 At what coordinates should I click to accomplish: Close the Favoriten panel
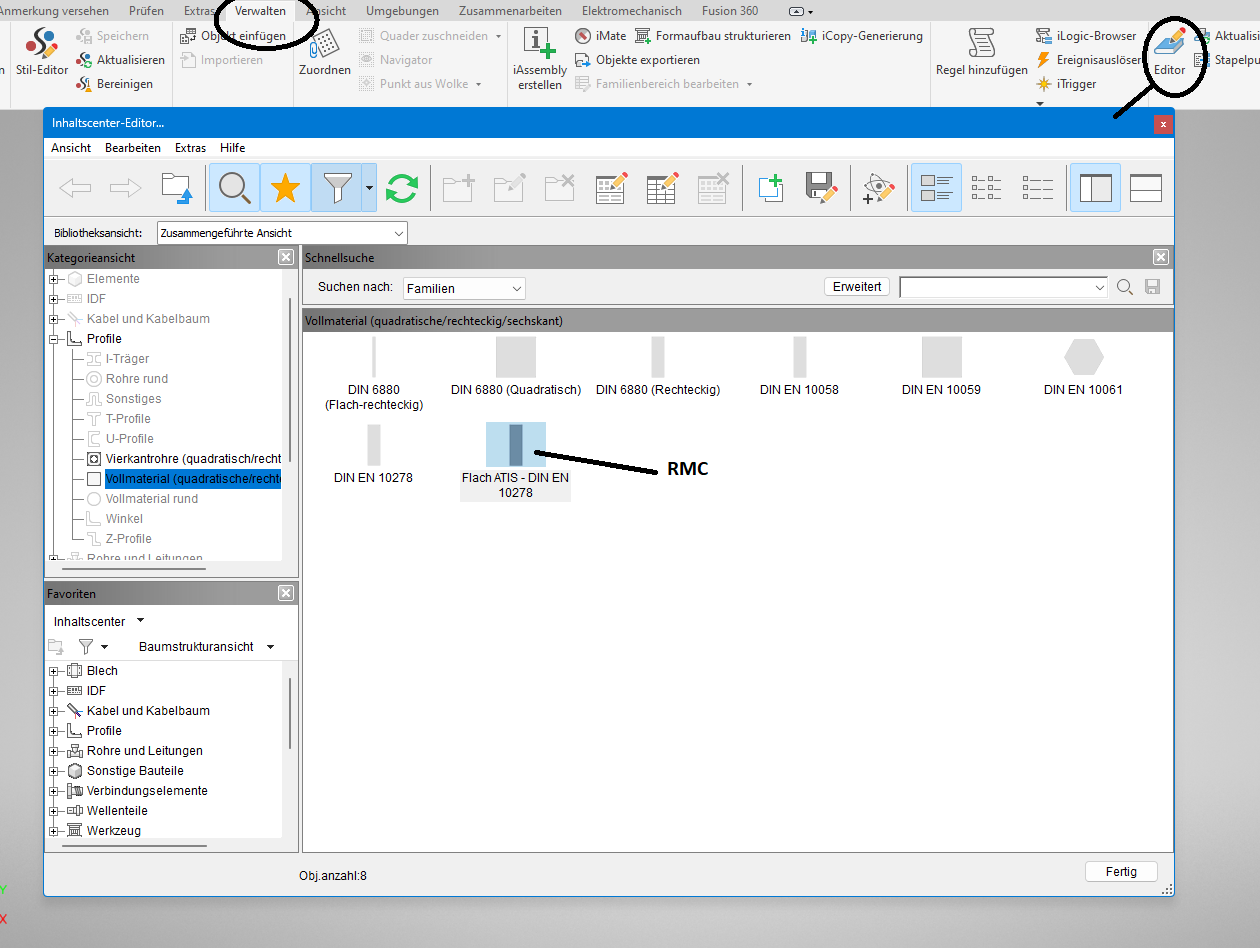coord(286,594)
